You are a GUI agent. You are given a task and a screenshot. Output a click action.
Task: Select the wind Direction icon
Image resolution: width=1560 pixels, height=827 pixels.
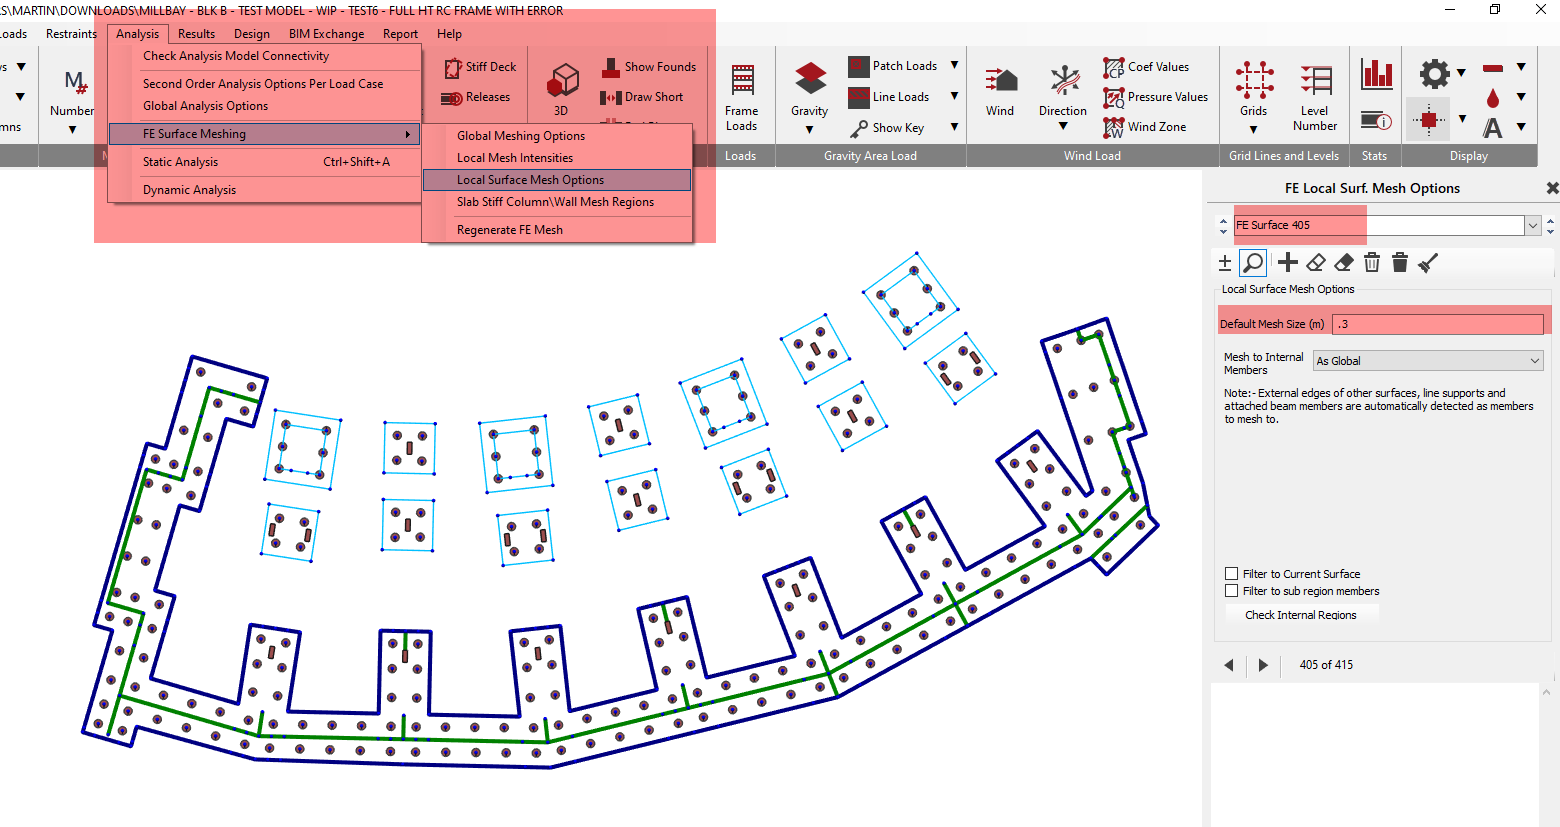[x=1063, y=80]
